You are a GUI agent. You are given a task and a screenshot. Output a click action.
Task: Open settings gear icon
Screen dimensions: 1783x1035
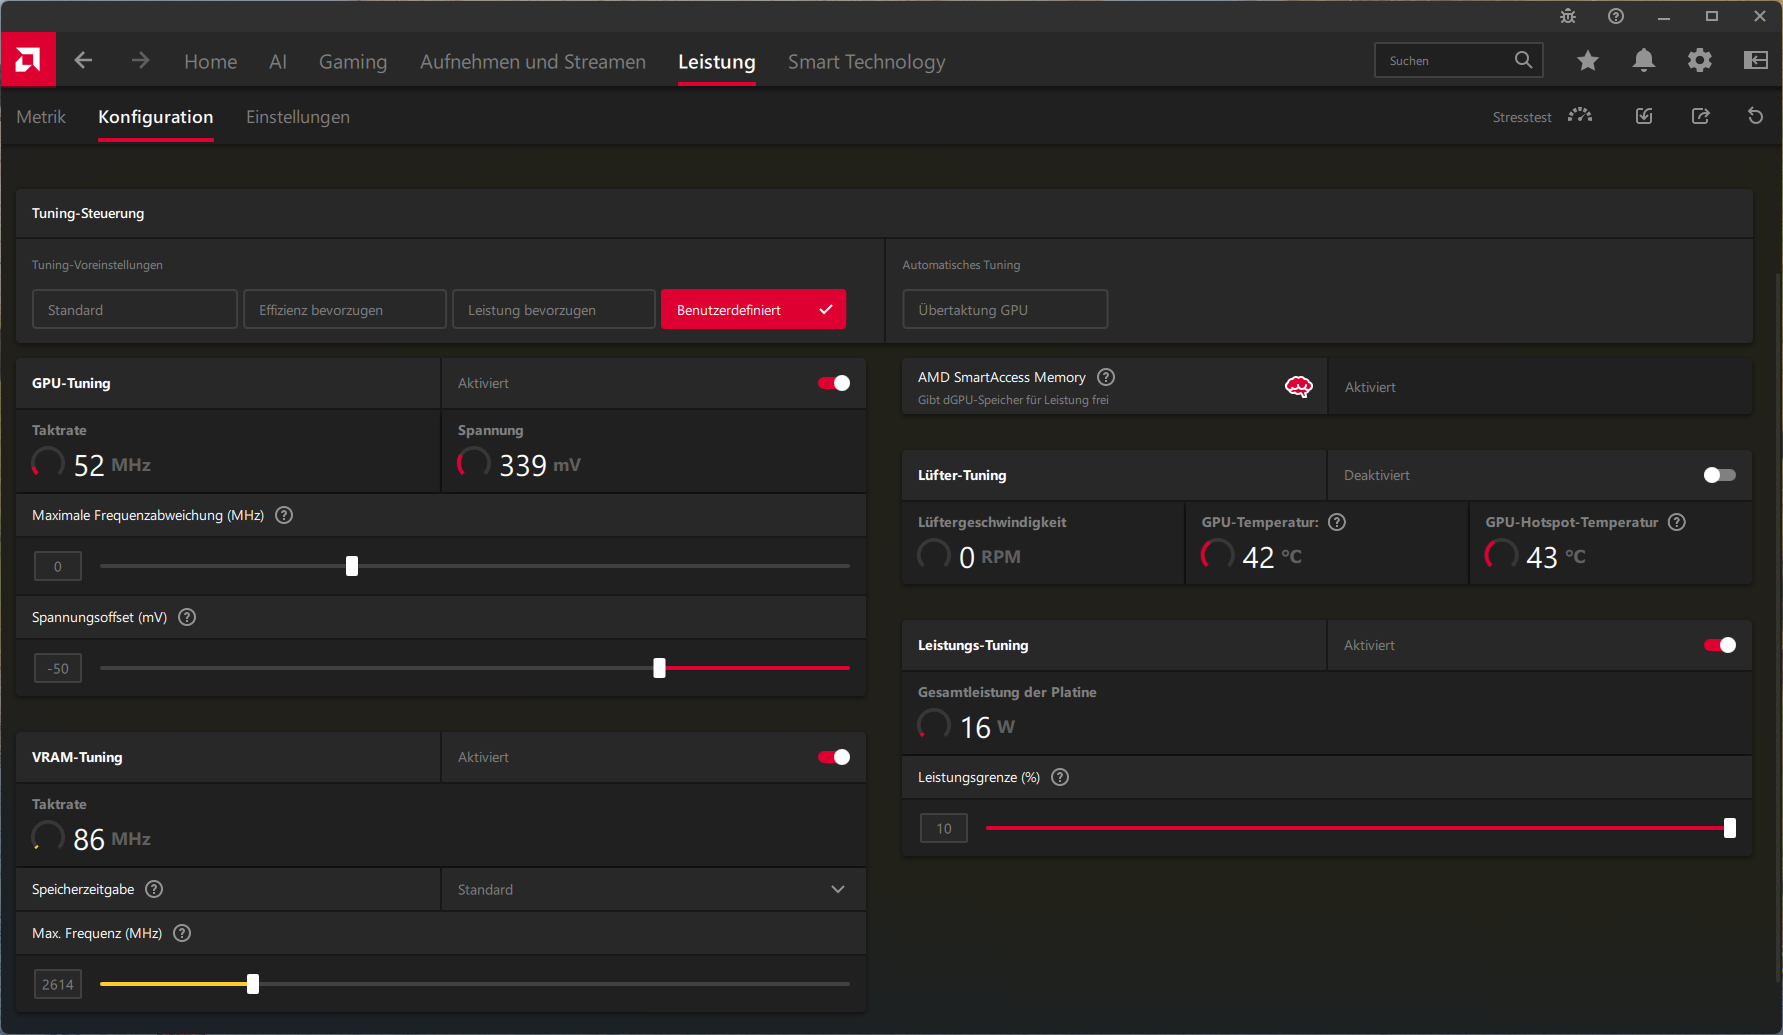tap(1699, 61)
